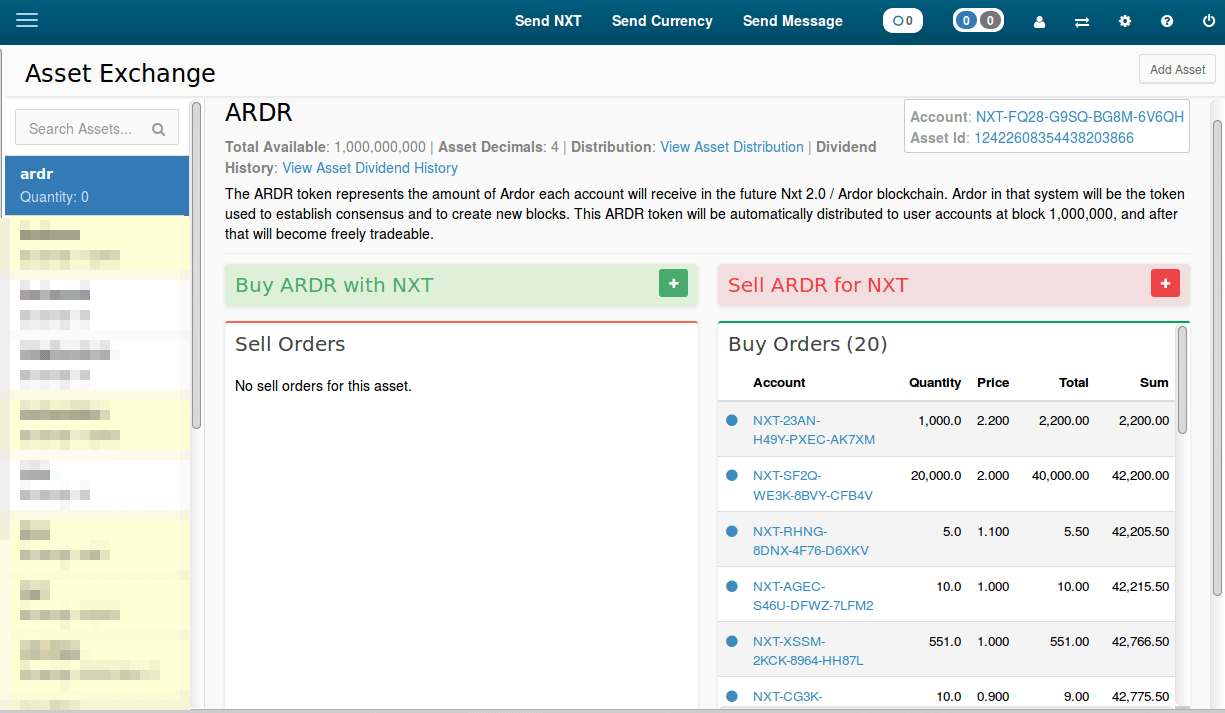Click the Sum column header
The image size is (1225, 713).
coord(1154,383)
